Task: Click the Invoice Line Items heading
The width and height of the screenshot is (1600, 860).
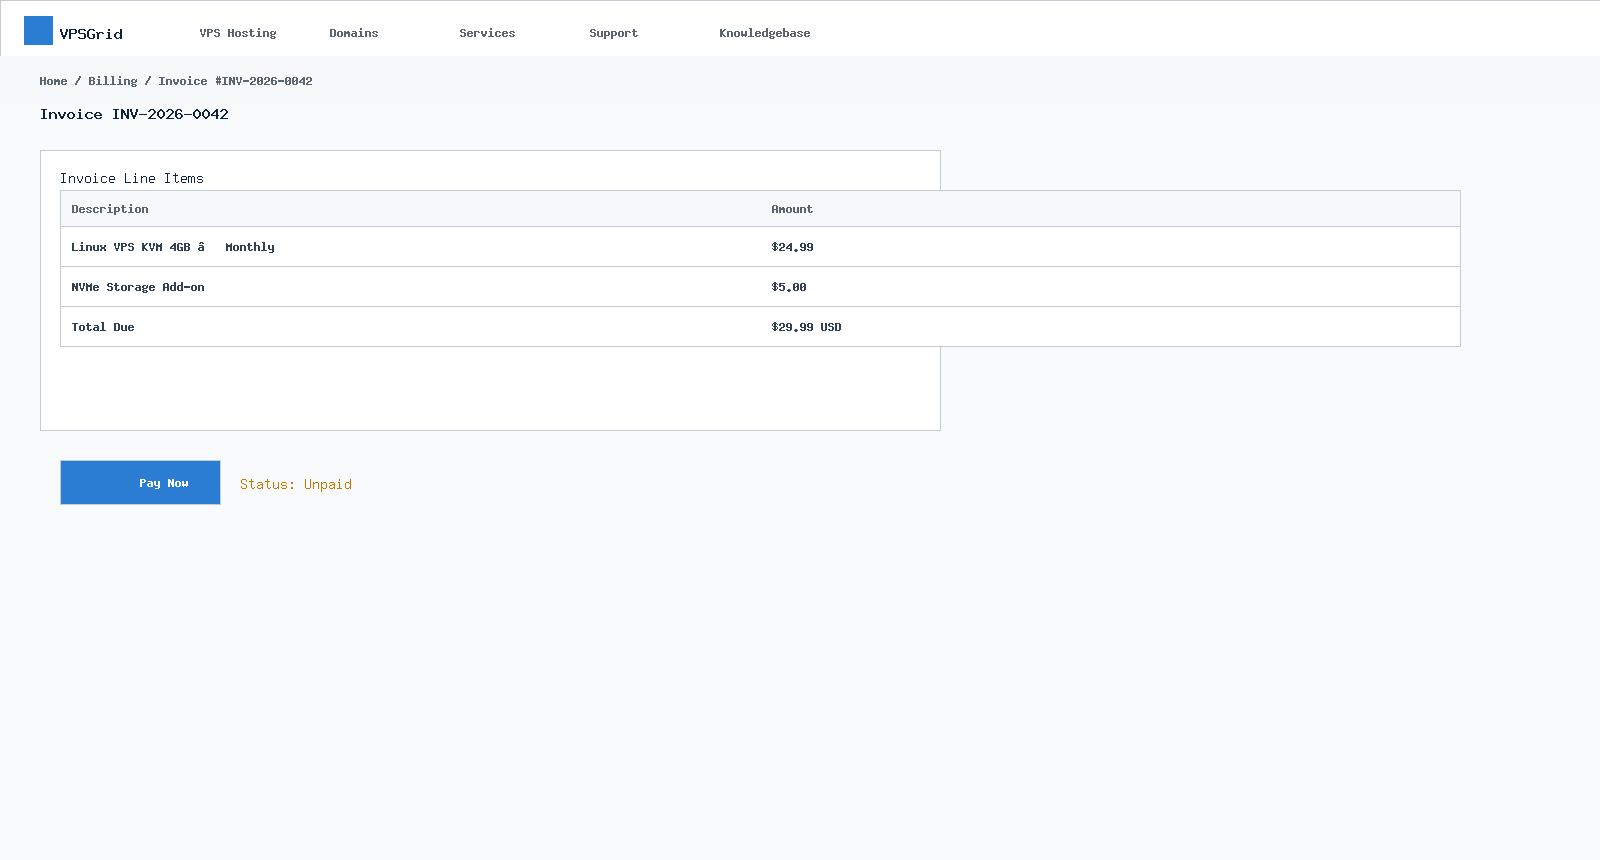Action: (132, 178)
